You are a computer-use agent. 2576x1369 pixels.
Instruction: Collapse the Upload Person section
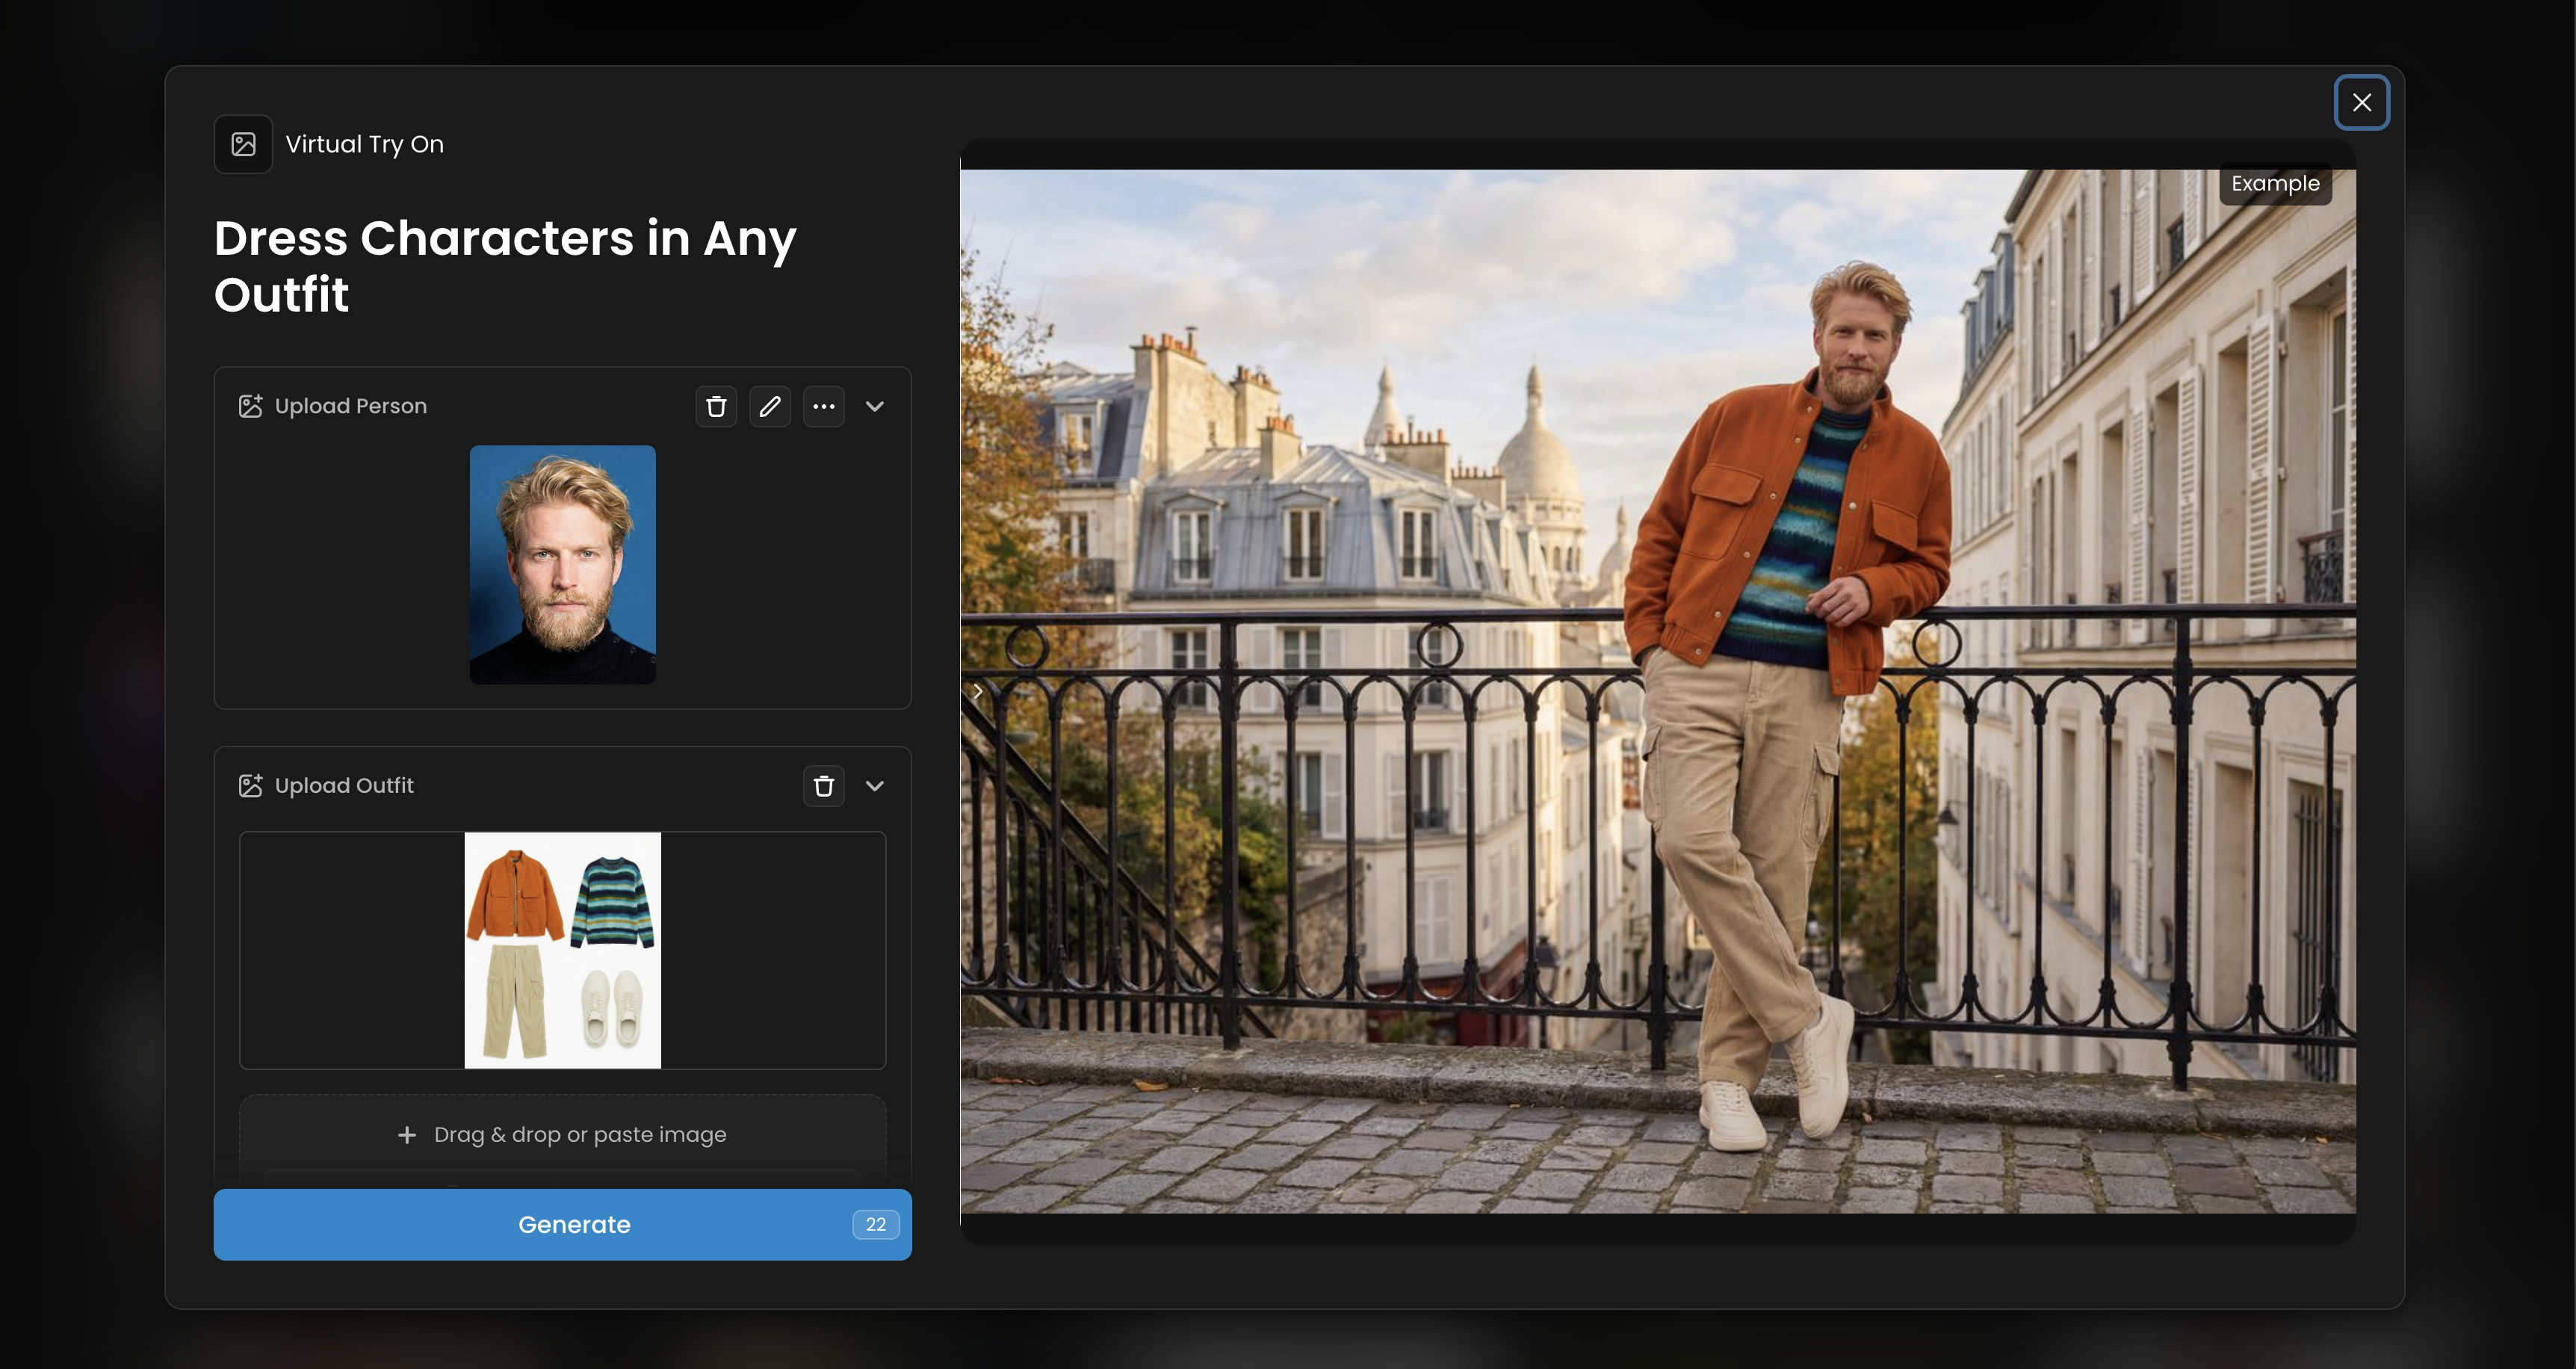point(875,406)
